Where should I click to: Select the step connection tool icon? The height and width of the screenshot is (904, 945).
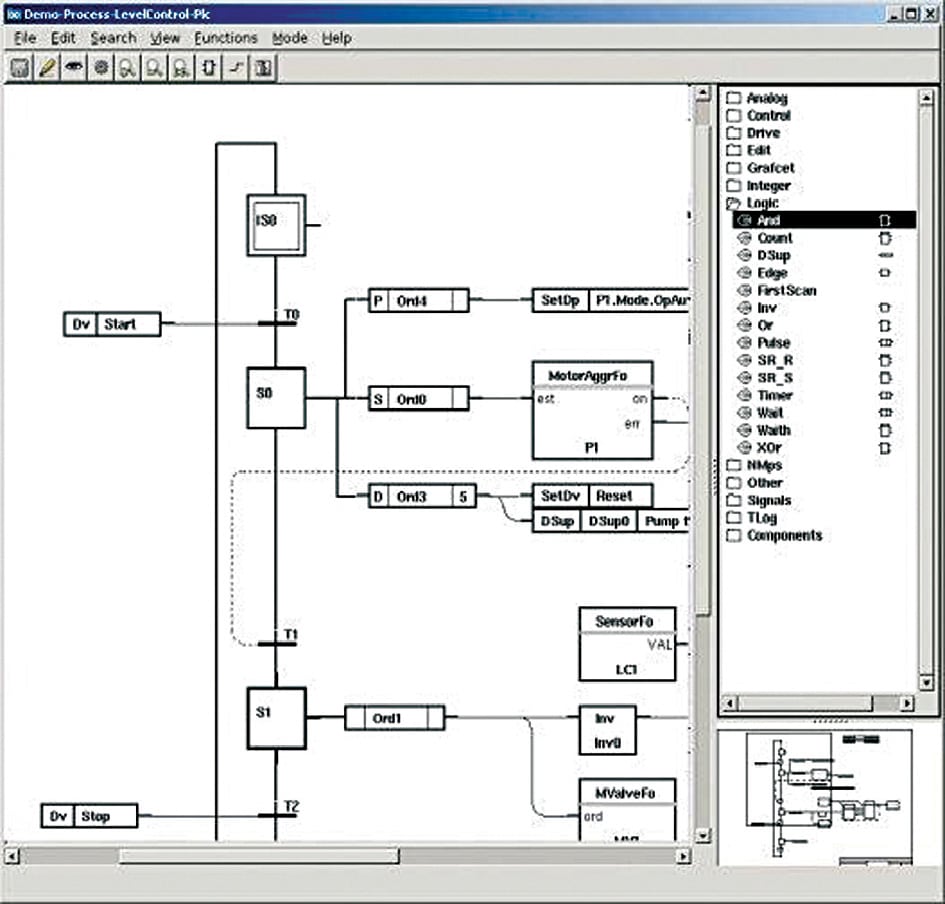(233, 68)
